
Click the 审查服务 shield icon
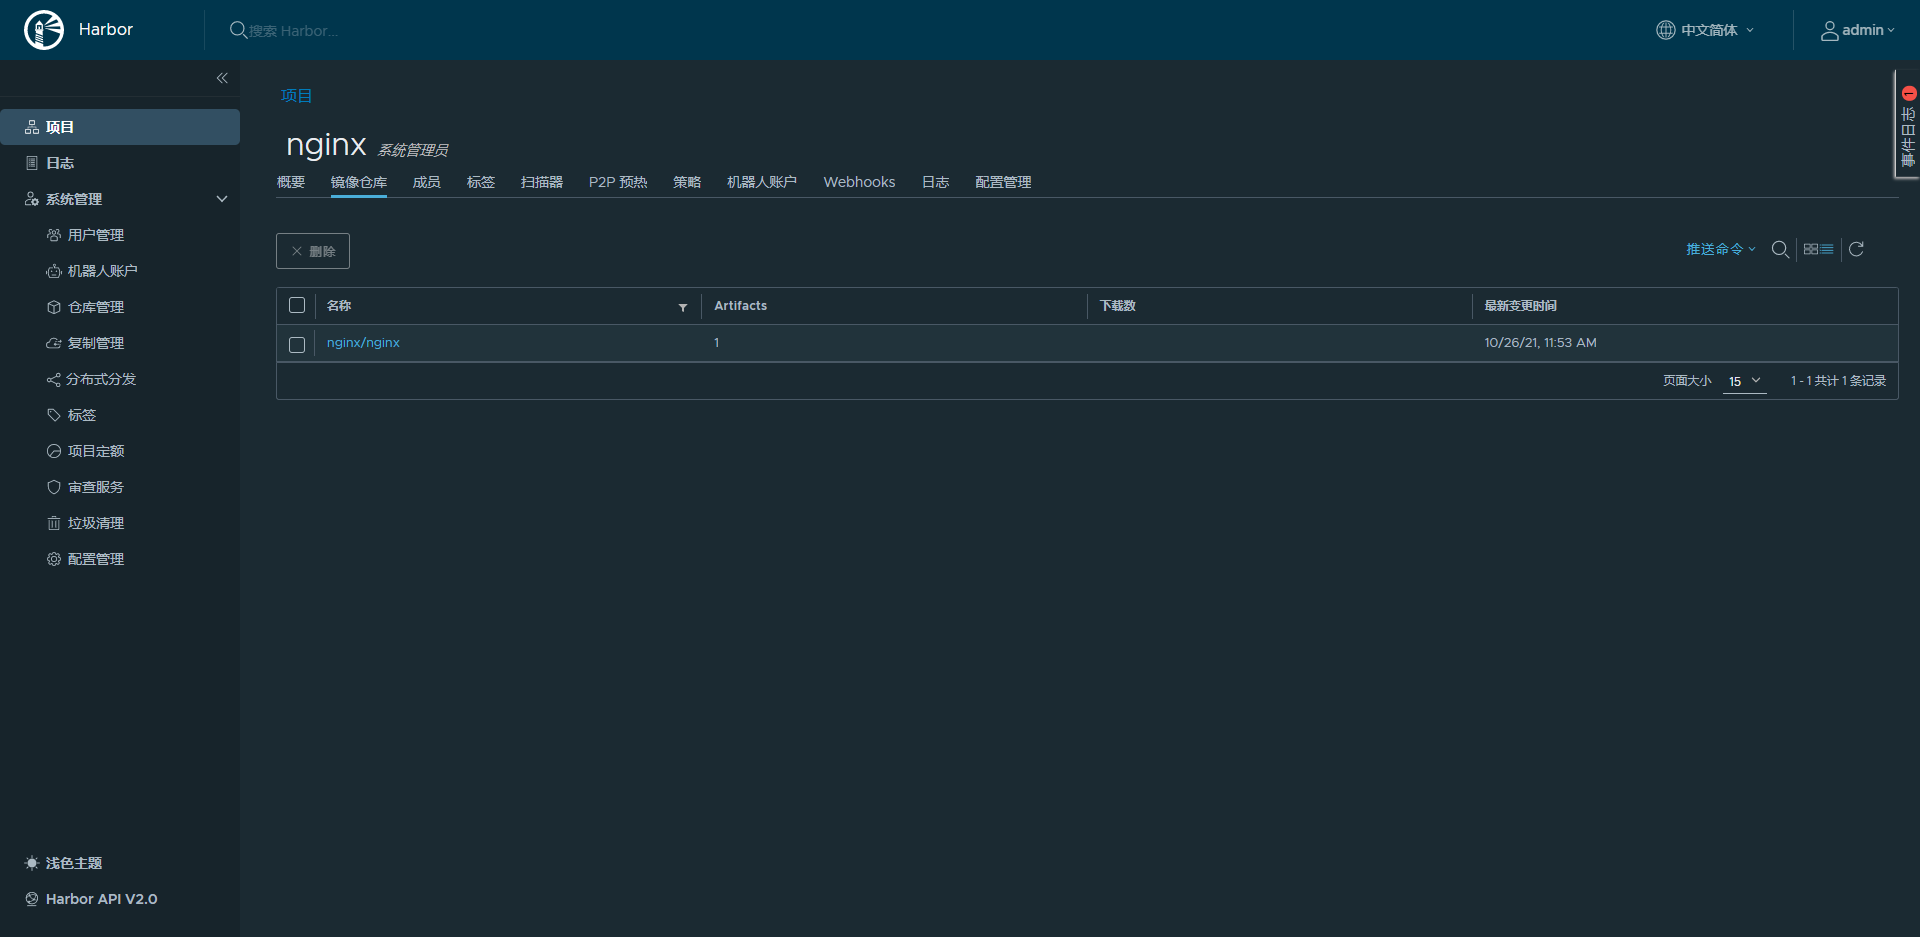pyautogui.click(x=54, y=487)
